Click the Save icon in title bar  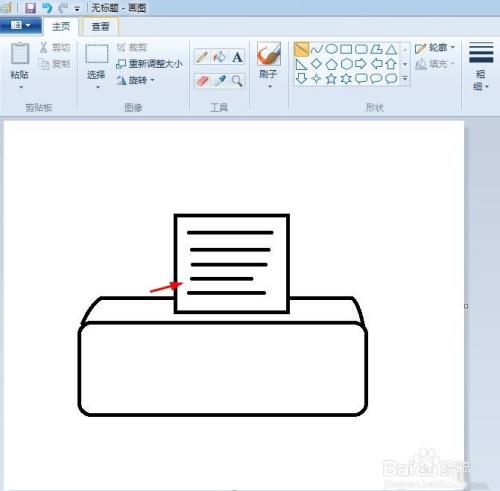[30, 8]
